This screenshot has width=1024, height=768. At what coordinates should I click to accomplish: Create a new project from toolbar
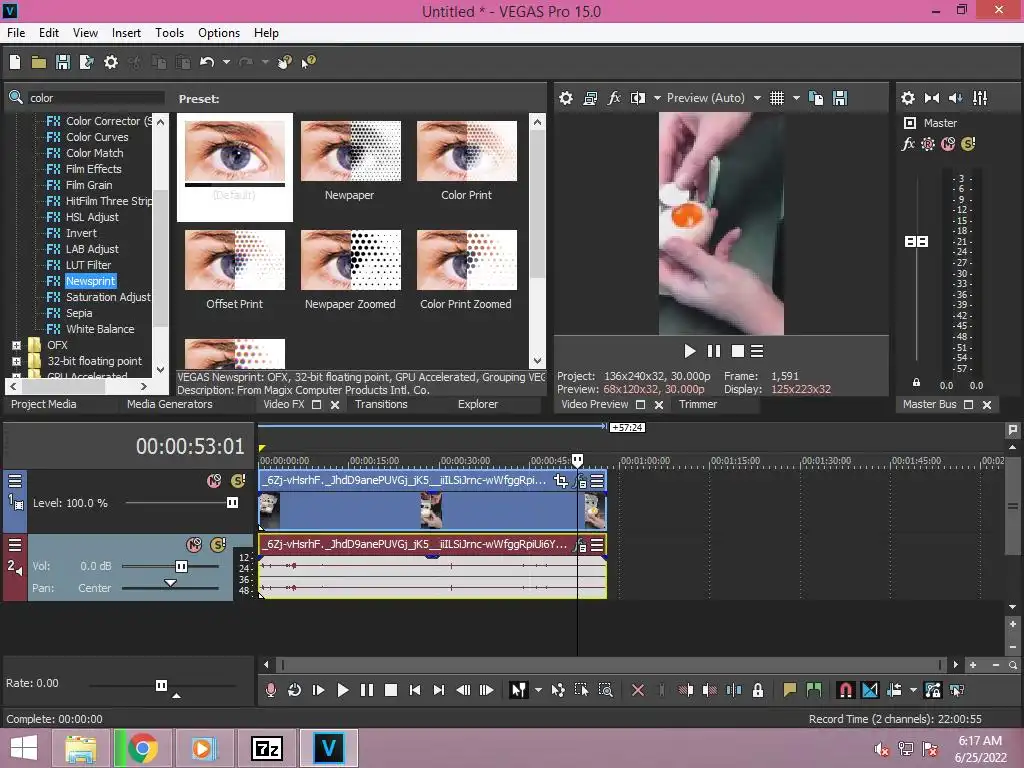(x=15, y=62)
